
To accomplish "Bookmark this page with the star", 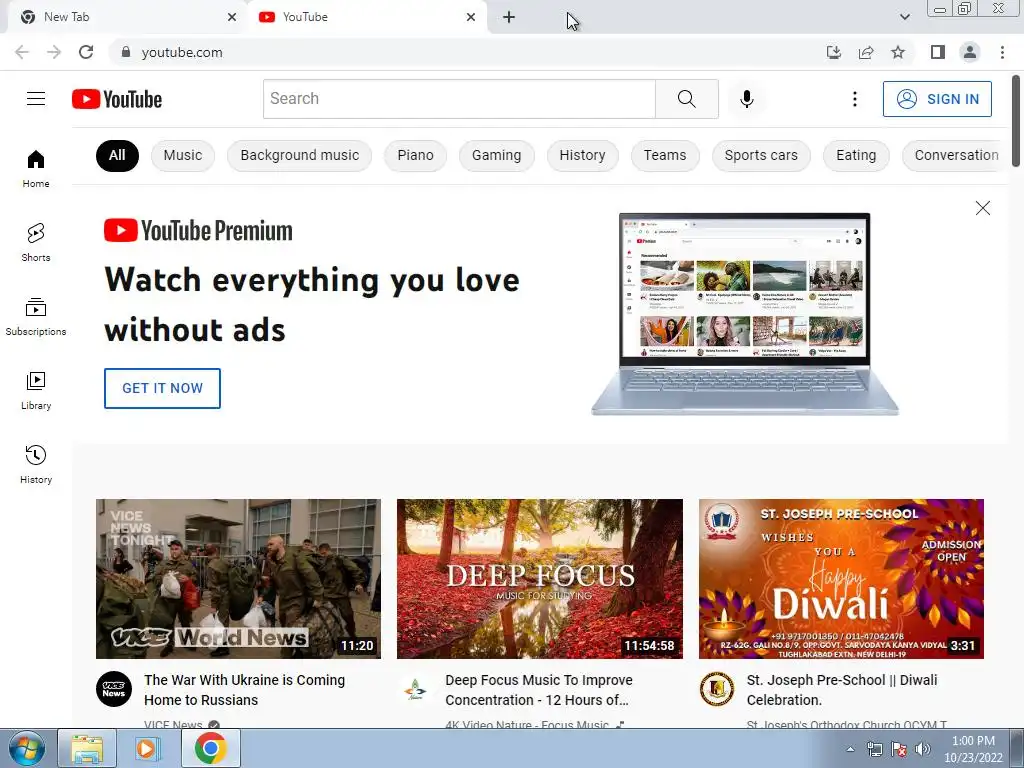I will (898, 52).
